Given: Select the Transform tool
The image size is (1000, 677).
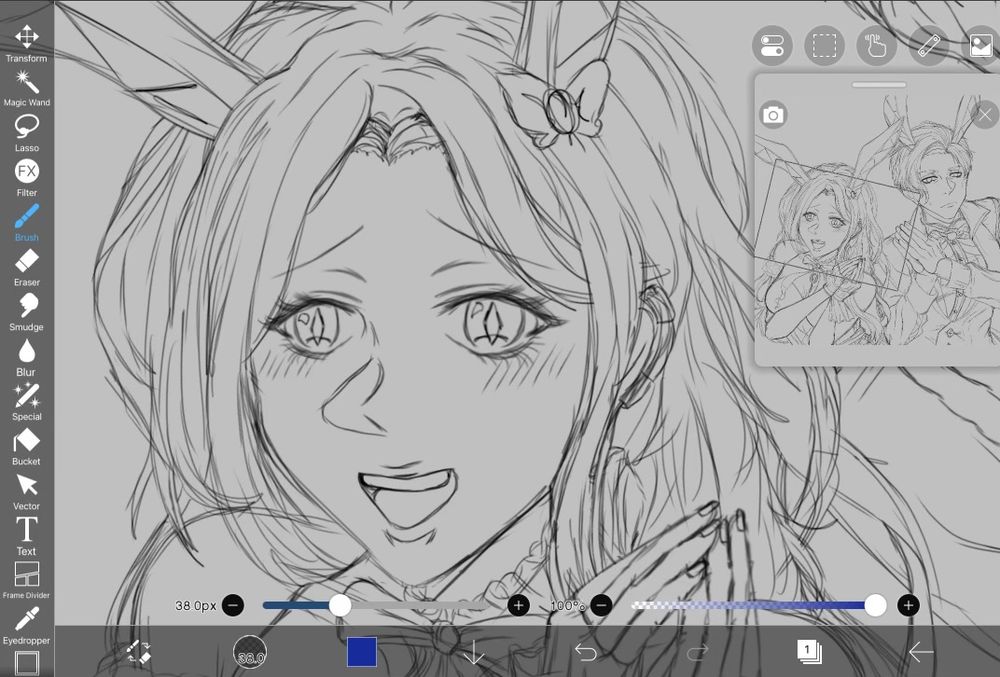Looking at the screenshot, I should [x=26, y=43].
